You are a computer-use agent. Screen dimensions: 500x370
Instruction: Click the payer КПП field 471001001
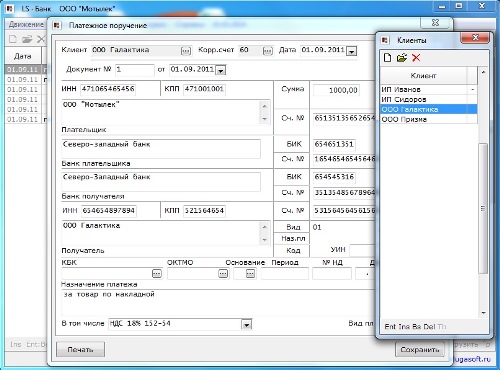point(204,89)
